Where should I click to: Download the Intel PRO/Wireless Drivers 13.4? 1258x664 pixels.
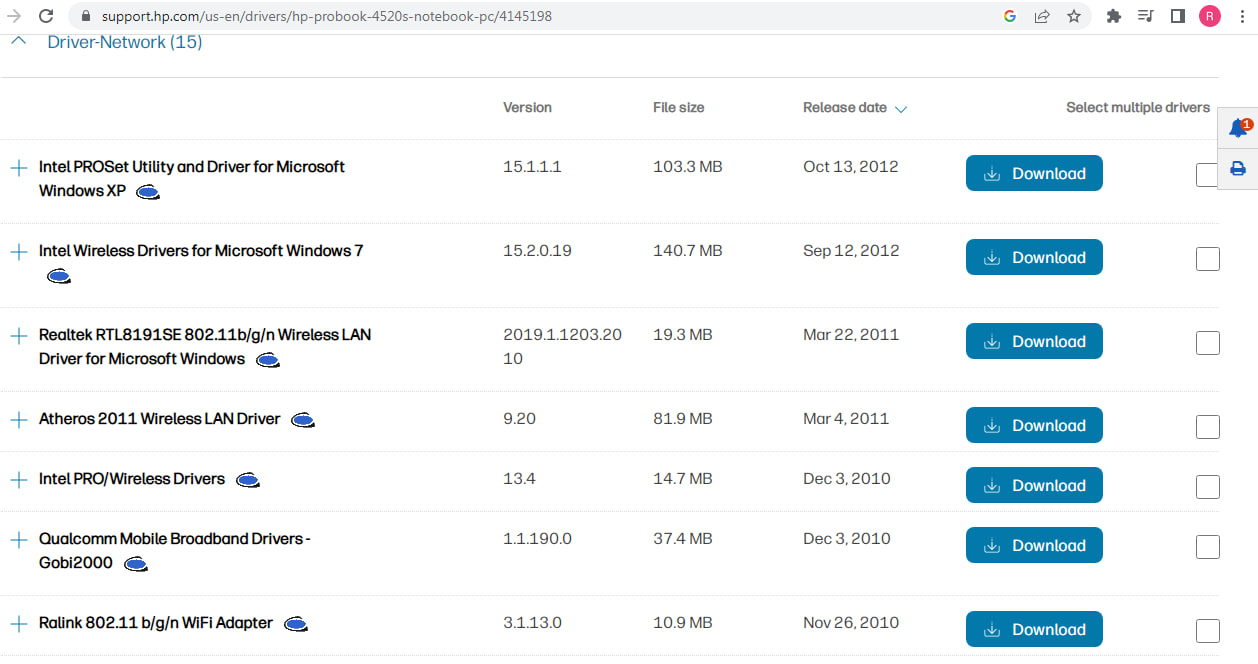pos(1034,485)
